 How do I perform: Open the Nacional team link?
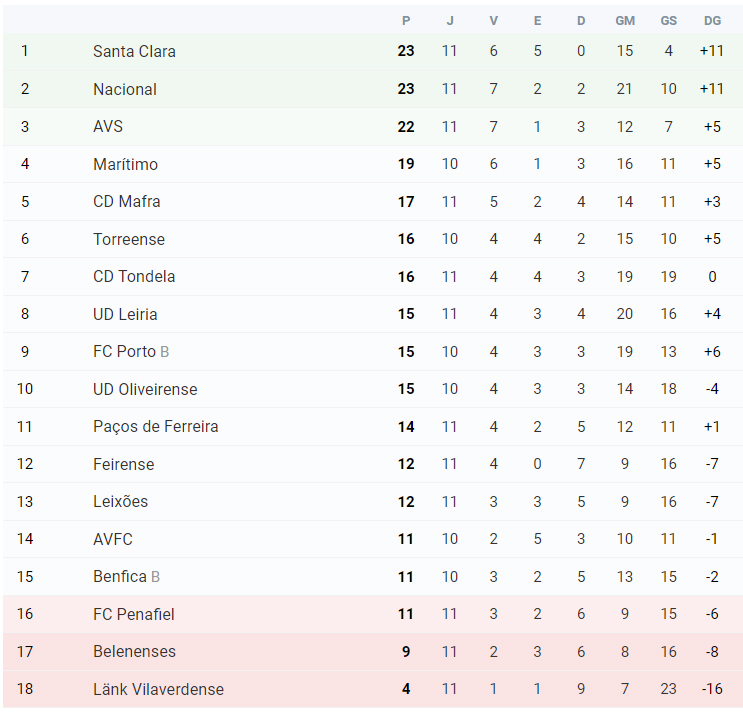point(125,89)
